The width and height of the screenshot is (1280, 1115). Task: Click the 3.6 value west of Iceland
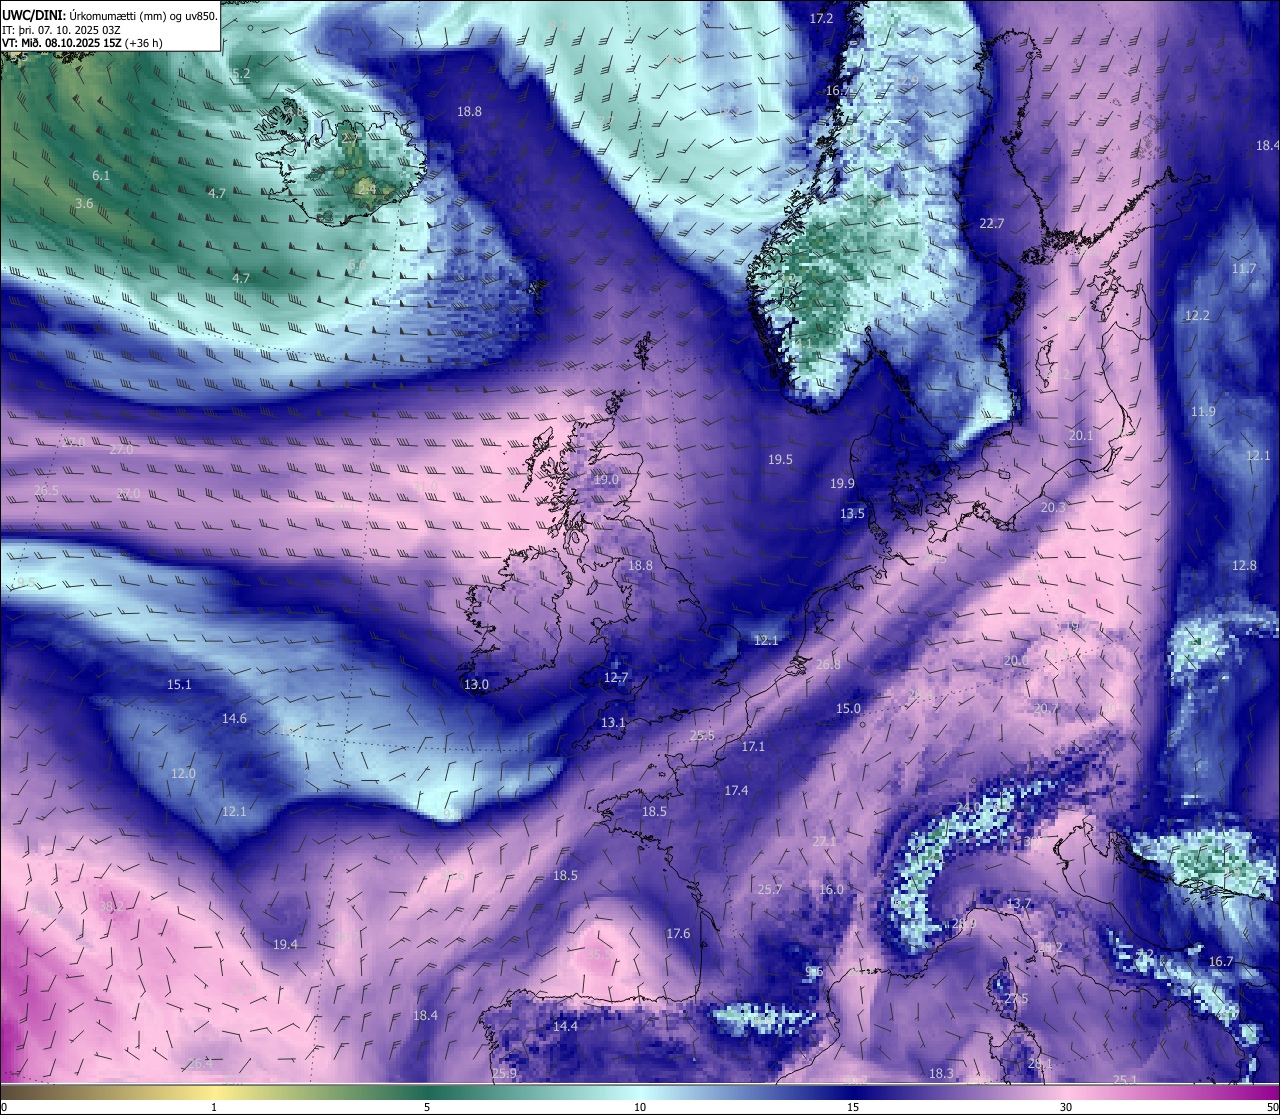84,203
